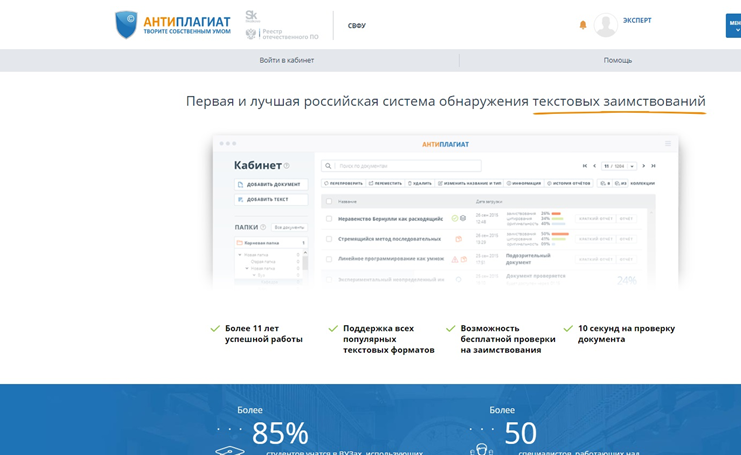Click the ИСТОРИЯ ОТЧЁТОВ toolbar button
The height and width of the screenshot is (455, 741).
(x=569, y=183)
